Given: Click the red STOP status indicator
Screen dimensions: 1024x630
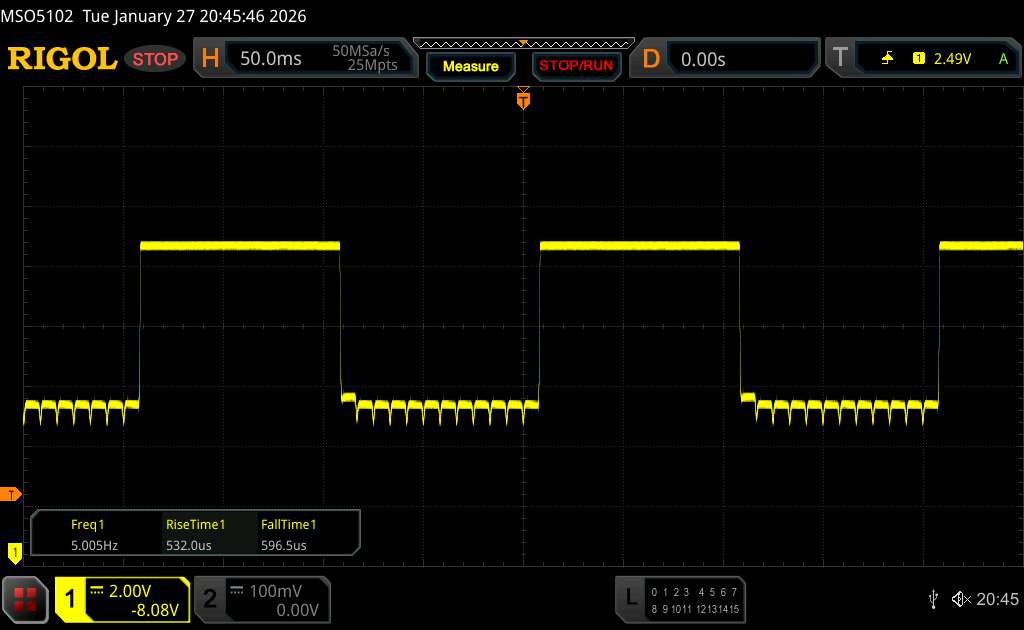Looking at the screenshot, I should click(156, 59).
